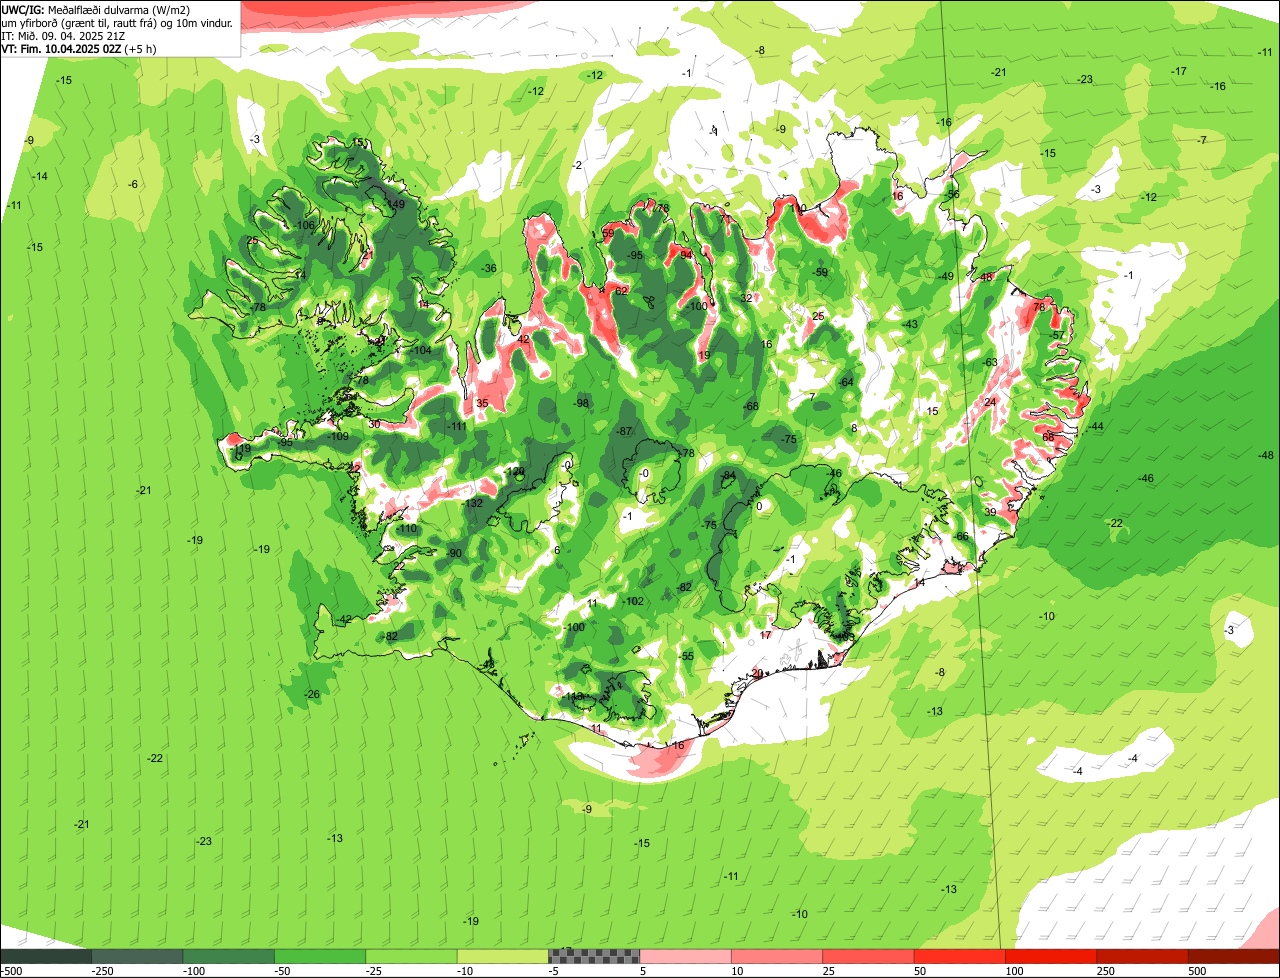Click the legend label '250'

(1105, 971)
